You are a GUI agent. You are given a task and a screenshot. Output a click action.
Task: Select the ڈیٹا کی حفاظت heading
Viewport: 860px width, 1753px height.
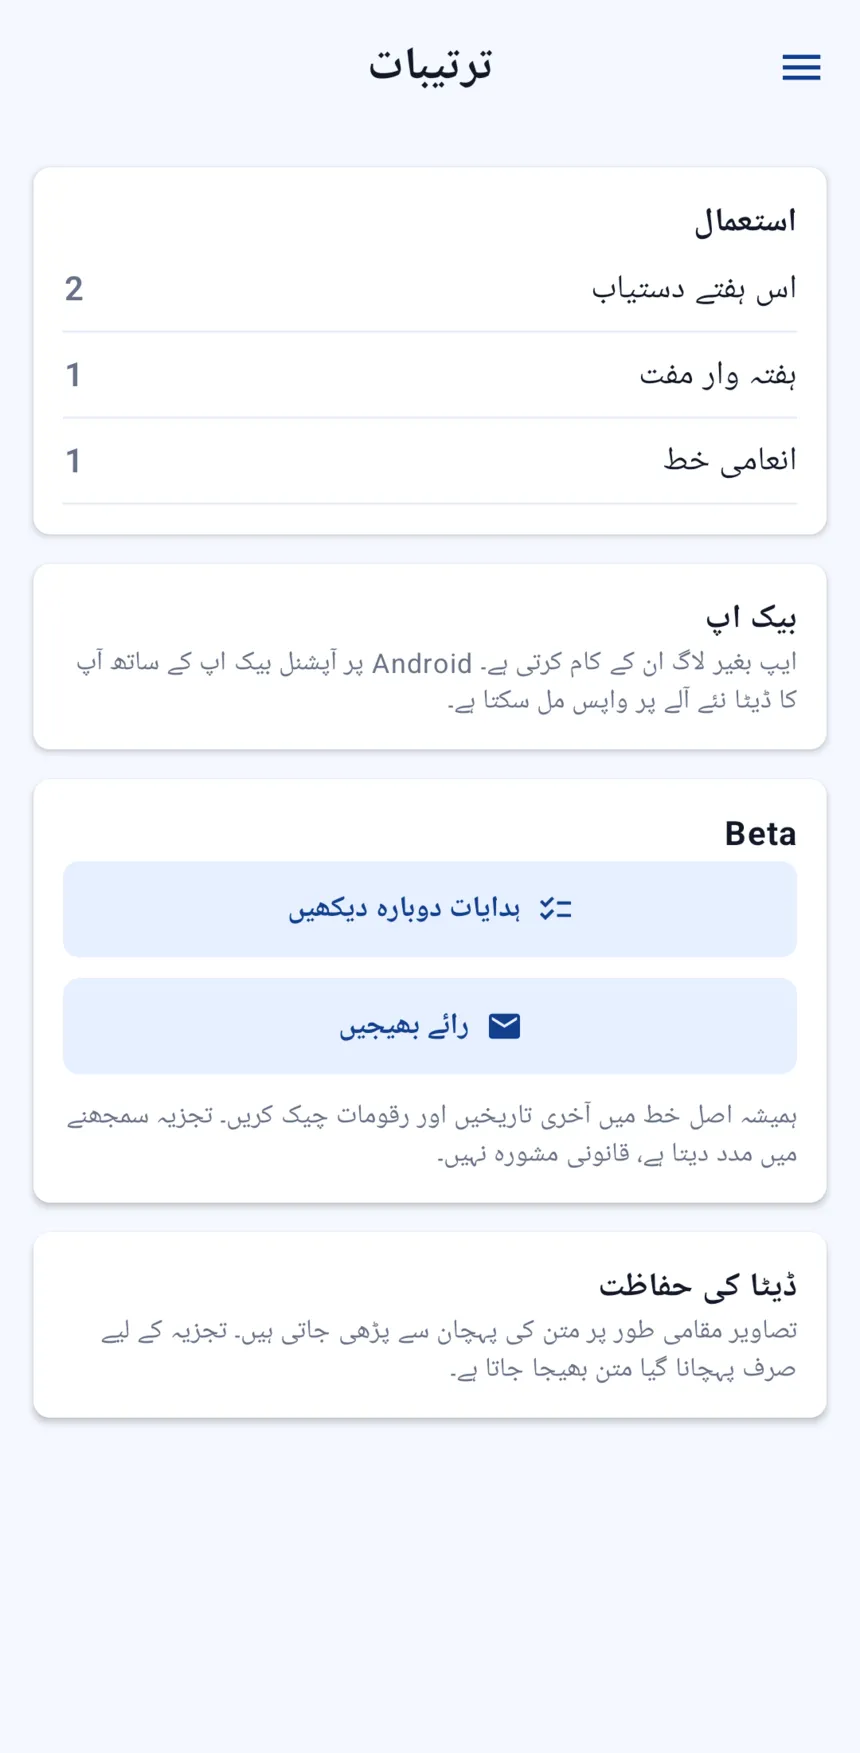click(x=698, y=1286)
